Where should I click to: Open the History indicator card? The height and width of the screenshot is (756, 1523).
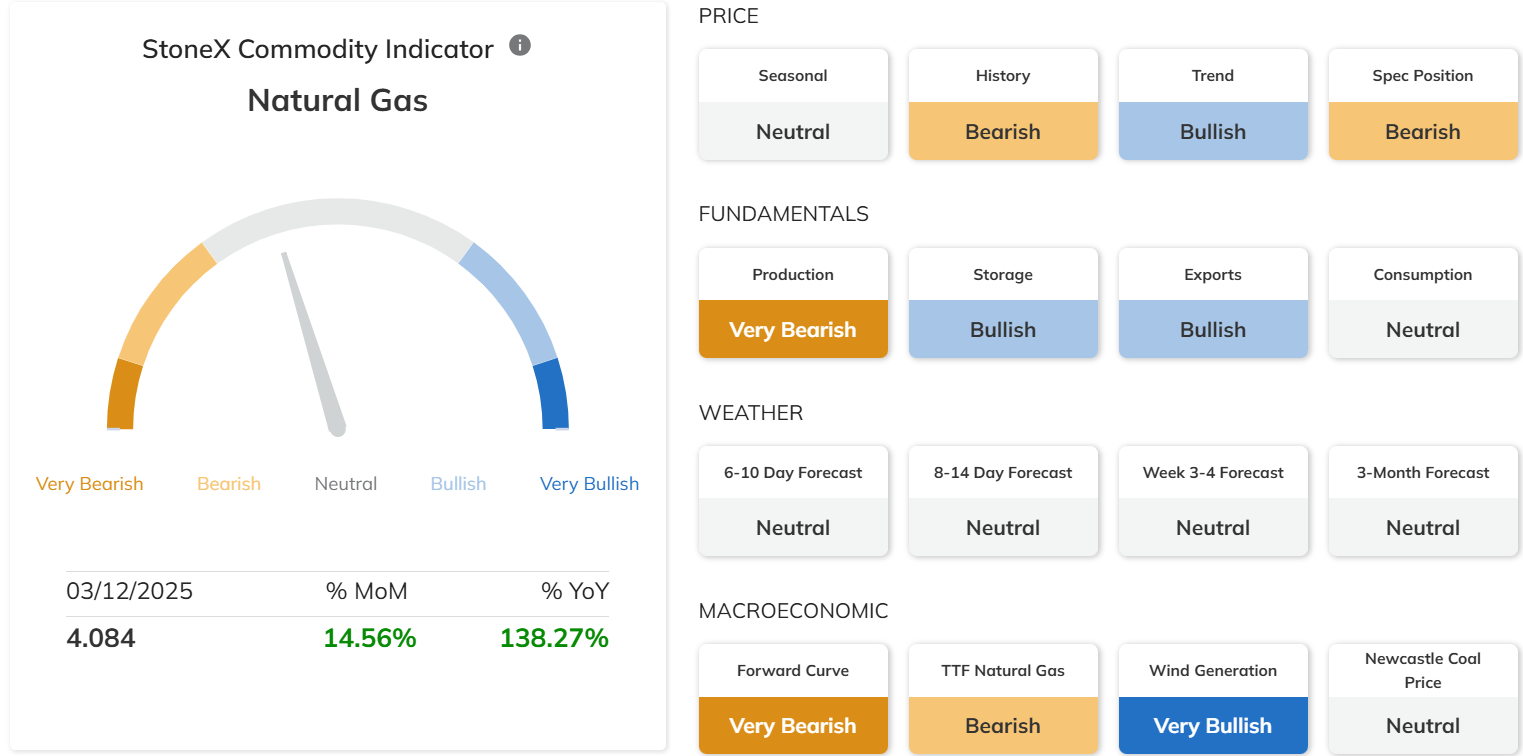(x=1003, y=105)
